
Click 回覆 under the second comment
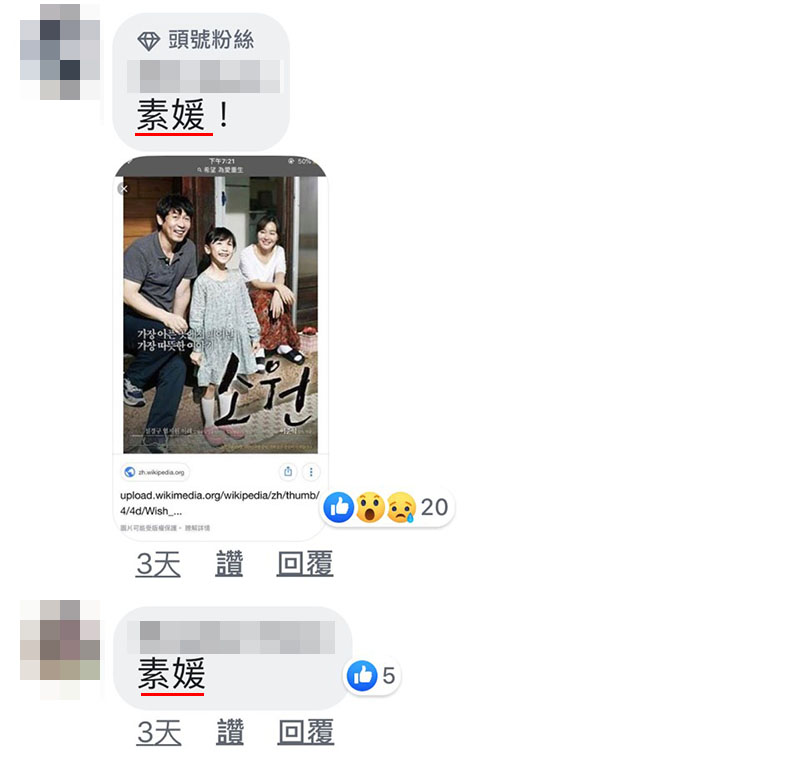pos(306,732)
